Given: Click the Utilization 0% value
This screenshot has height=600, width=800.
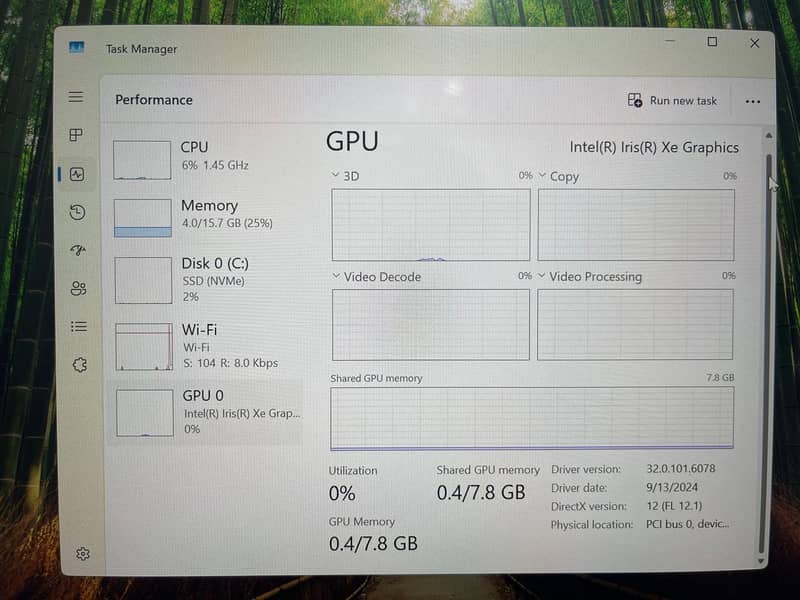Looking at the screenshot, I should click(x=342, y=493).
